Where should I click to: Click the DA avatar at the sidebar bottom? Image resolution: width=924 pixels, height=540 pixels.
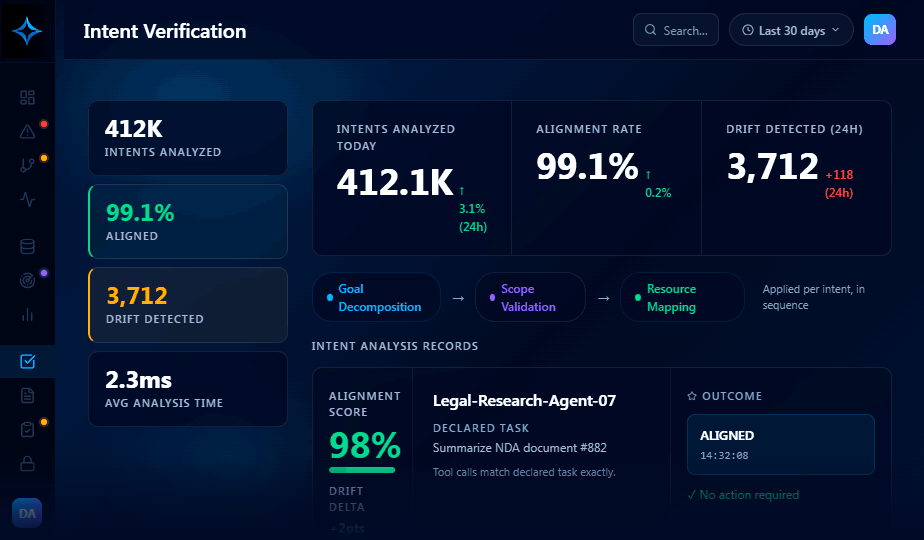(x=27, y=513)
